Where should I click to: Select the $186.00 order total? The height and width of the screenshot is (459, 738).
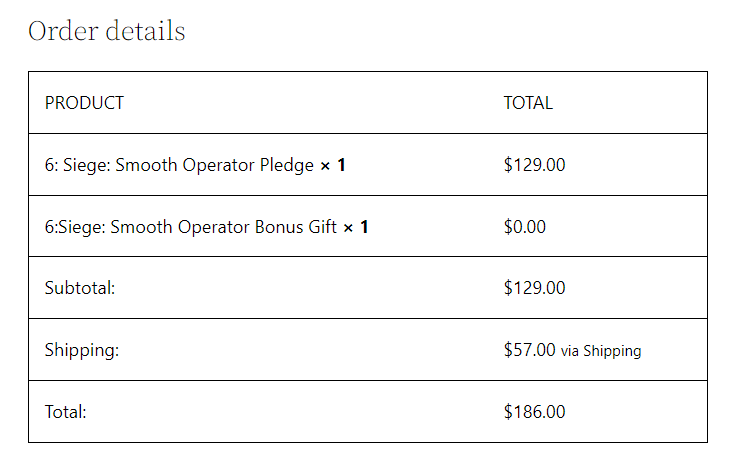[x=535, y=411]
